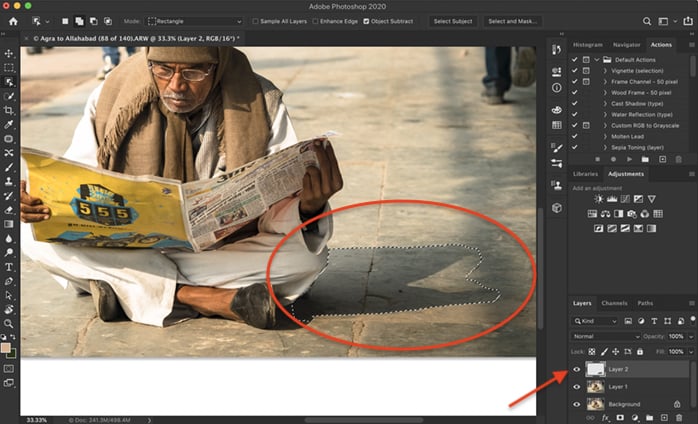Switch to the Channels tab
This screenshot has height=424, width=698.
[x=614, y=303]
